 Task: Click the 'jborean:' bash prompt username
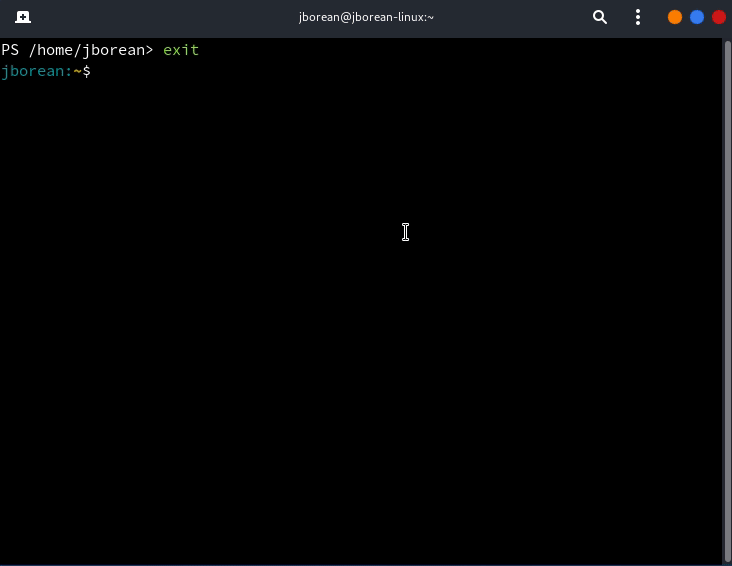(x=36, y=71)
